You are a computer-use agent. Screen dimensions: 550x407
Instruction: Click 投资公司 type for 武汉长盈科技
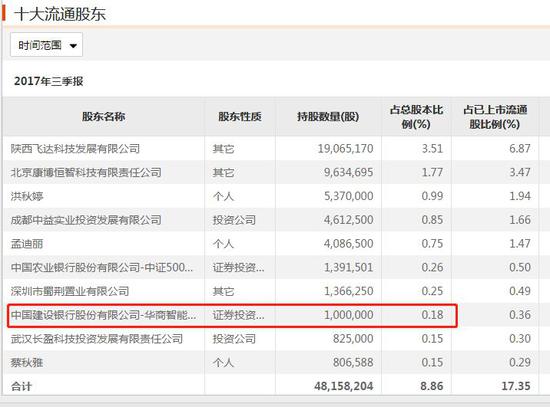pyautogui.click(x=234, y=339)
